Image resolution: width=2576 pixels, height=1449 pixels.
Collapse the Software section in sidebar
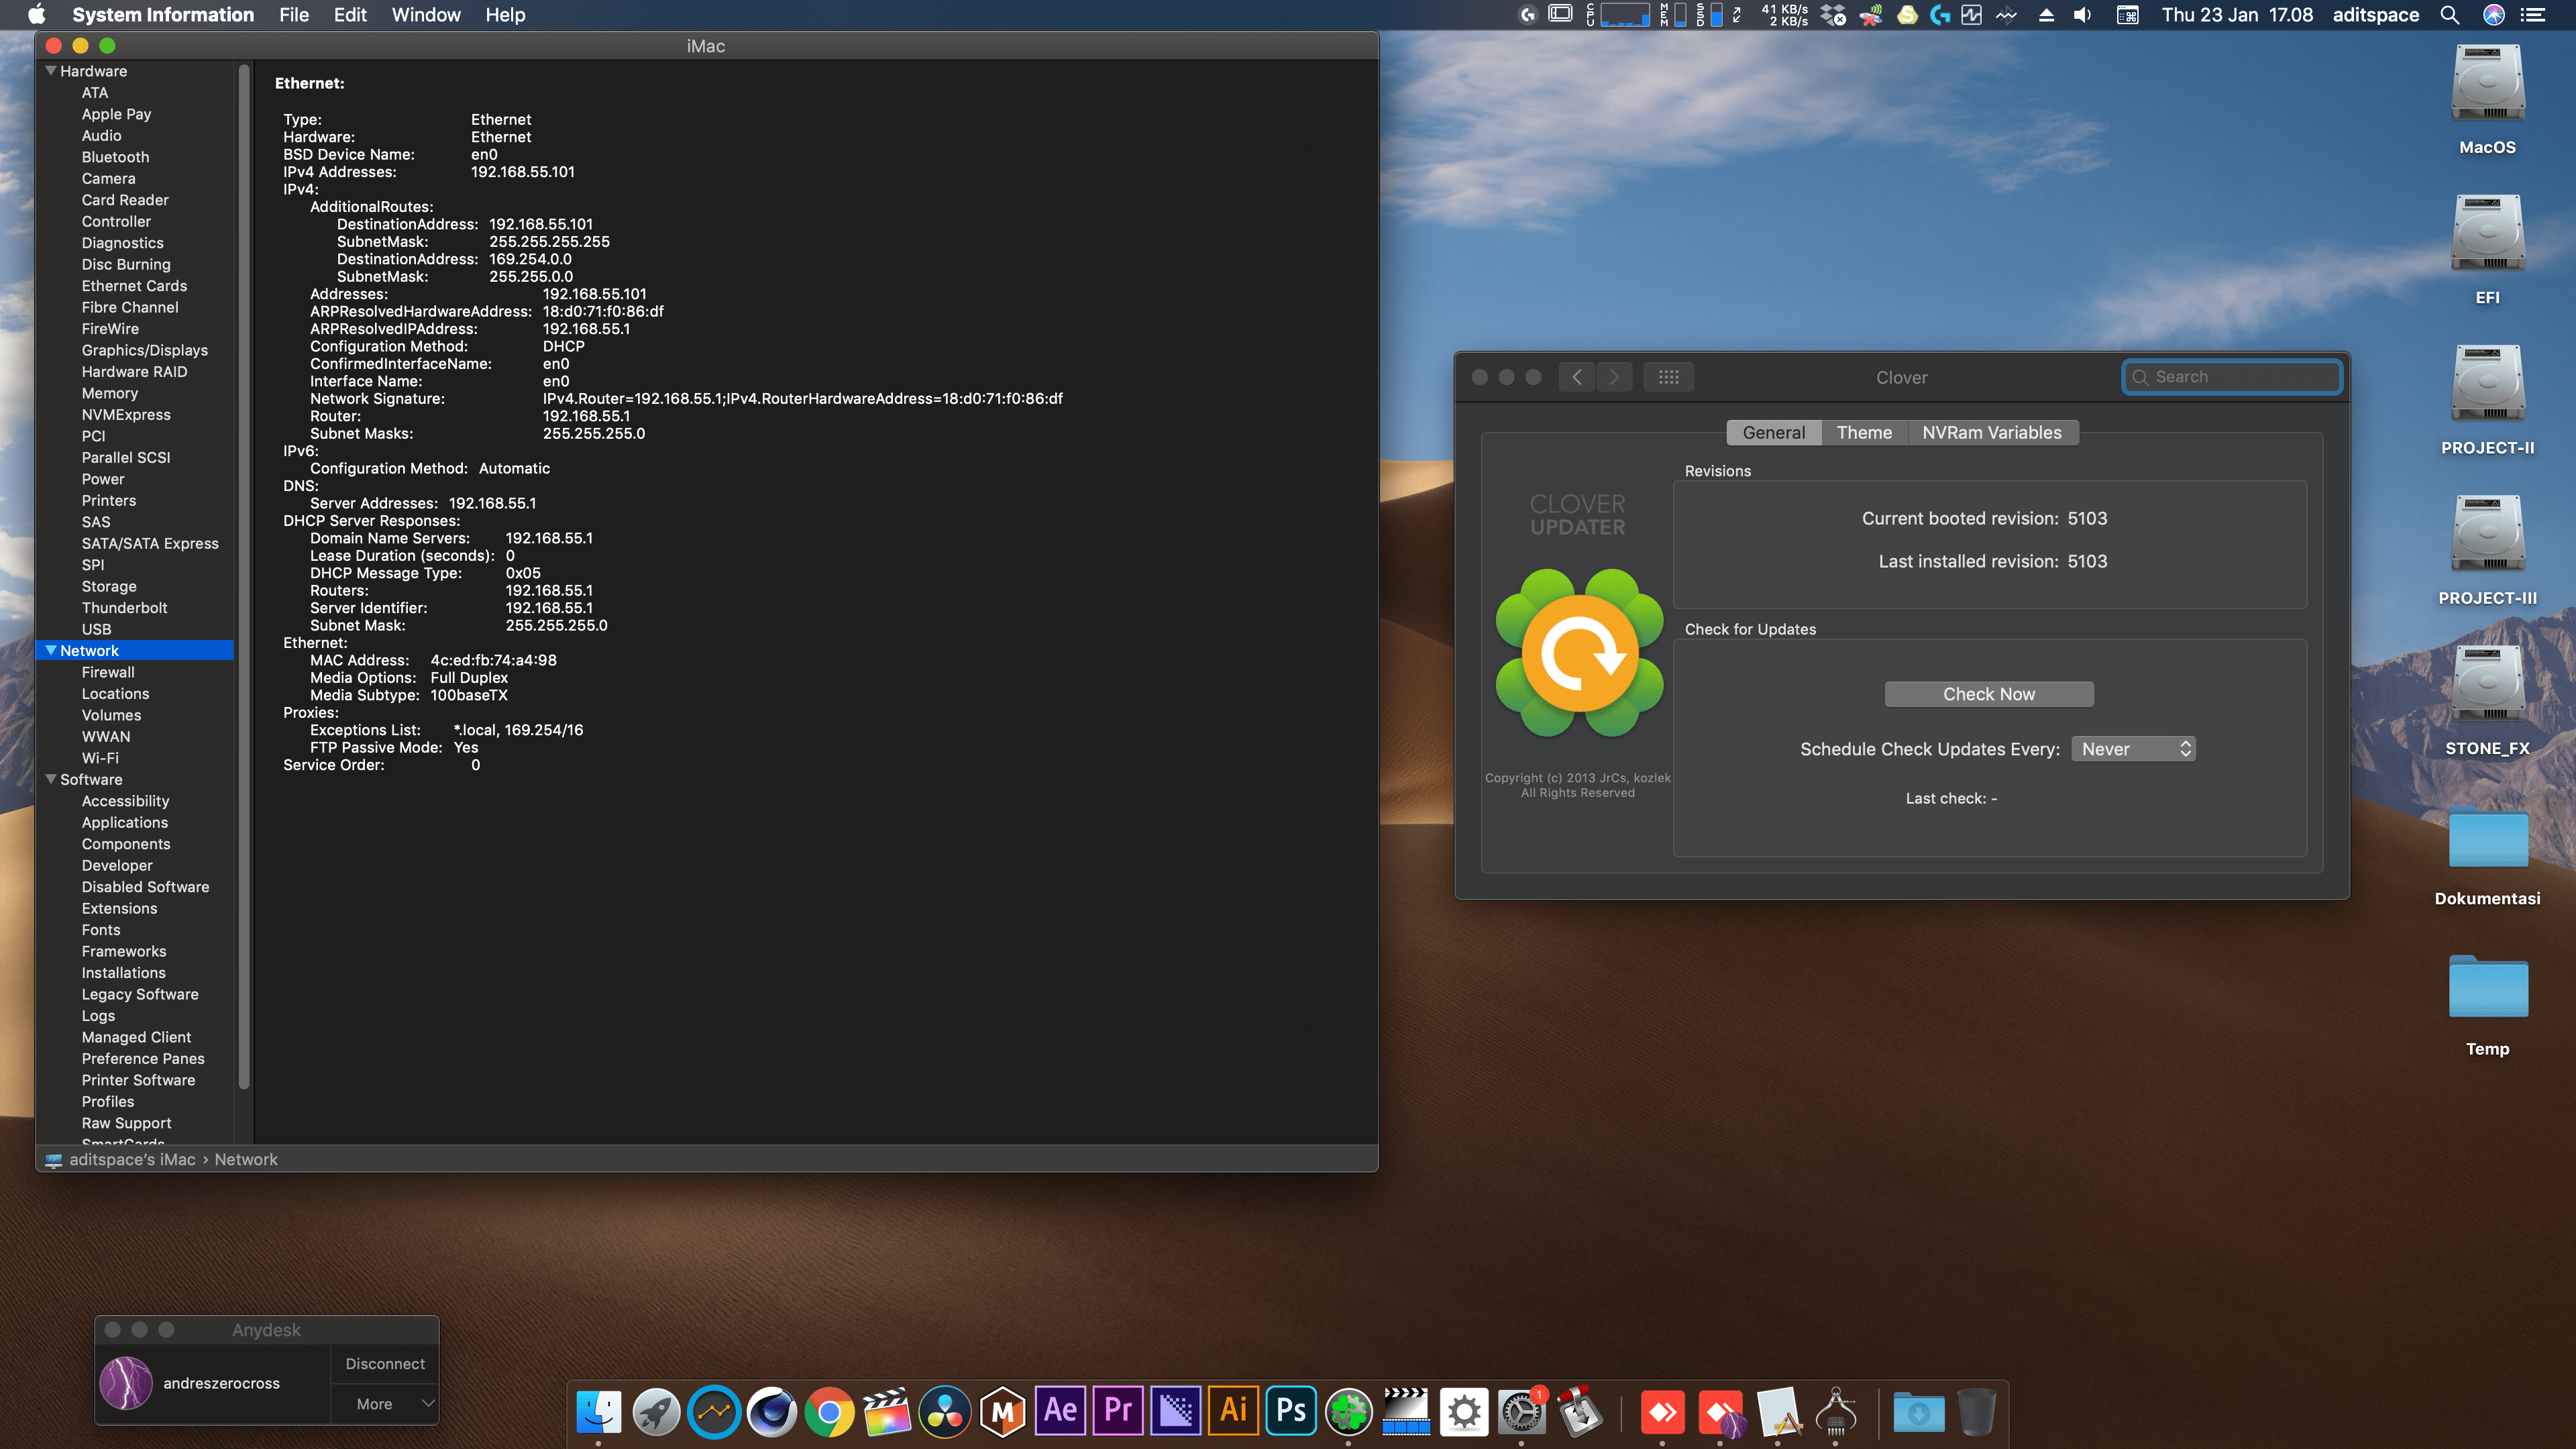[x=51, y=779]
